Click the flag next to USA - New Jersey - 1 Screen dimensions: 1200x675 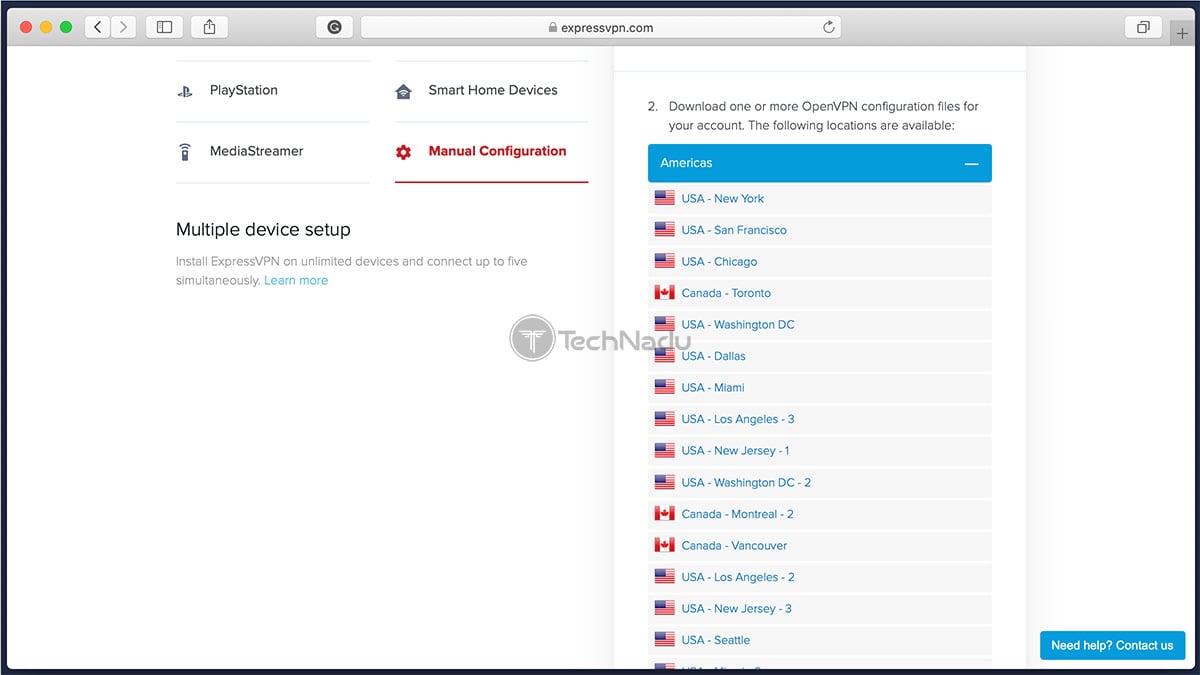[664, 450]
